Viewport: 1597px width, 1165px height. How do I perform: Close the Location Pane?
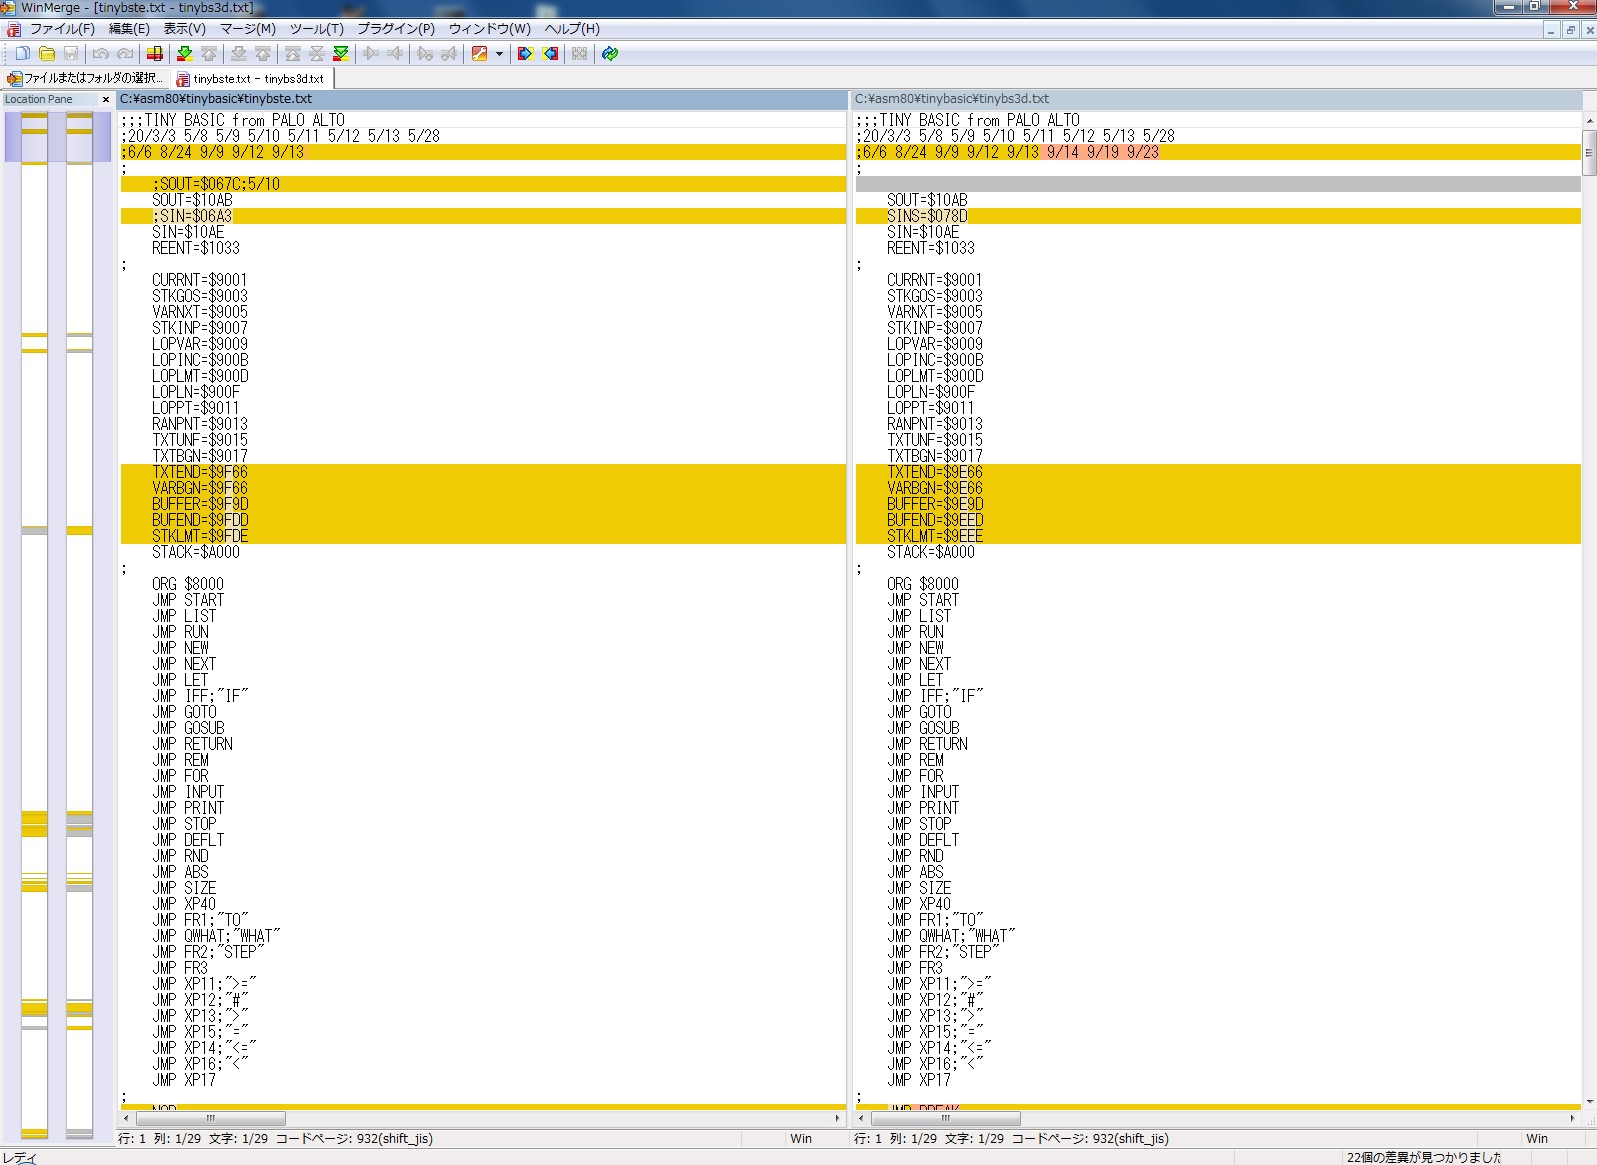[106, 99]
